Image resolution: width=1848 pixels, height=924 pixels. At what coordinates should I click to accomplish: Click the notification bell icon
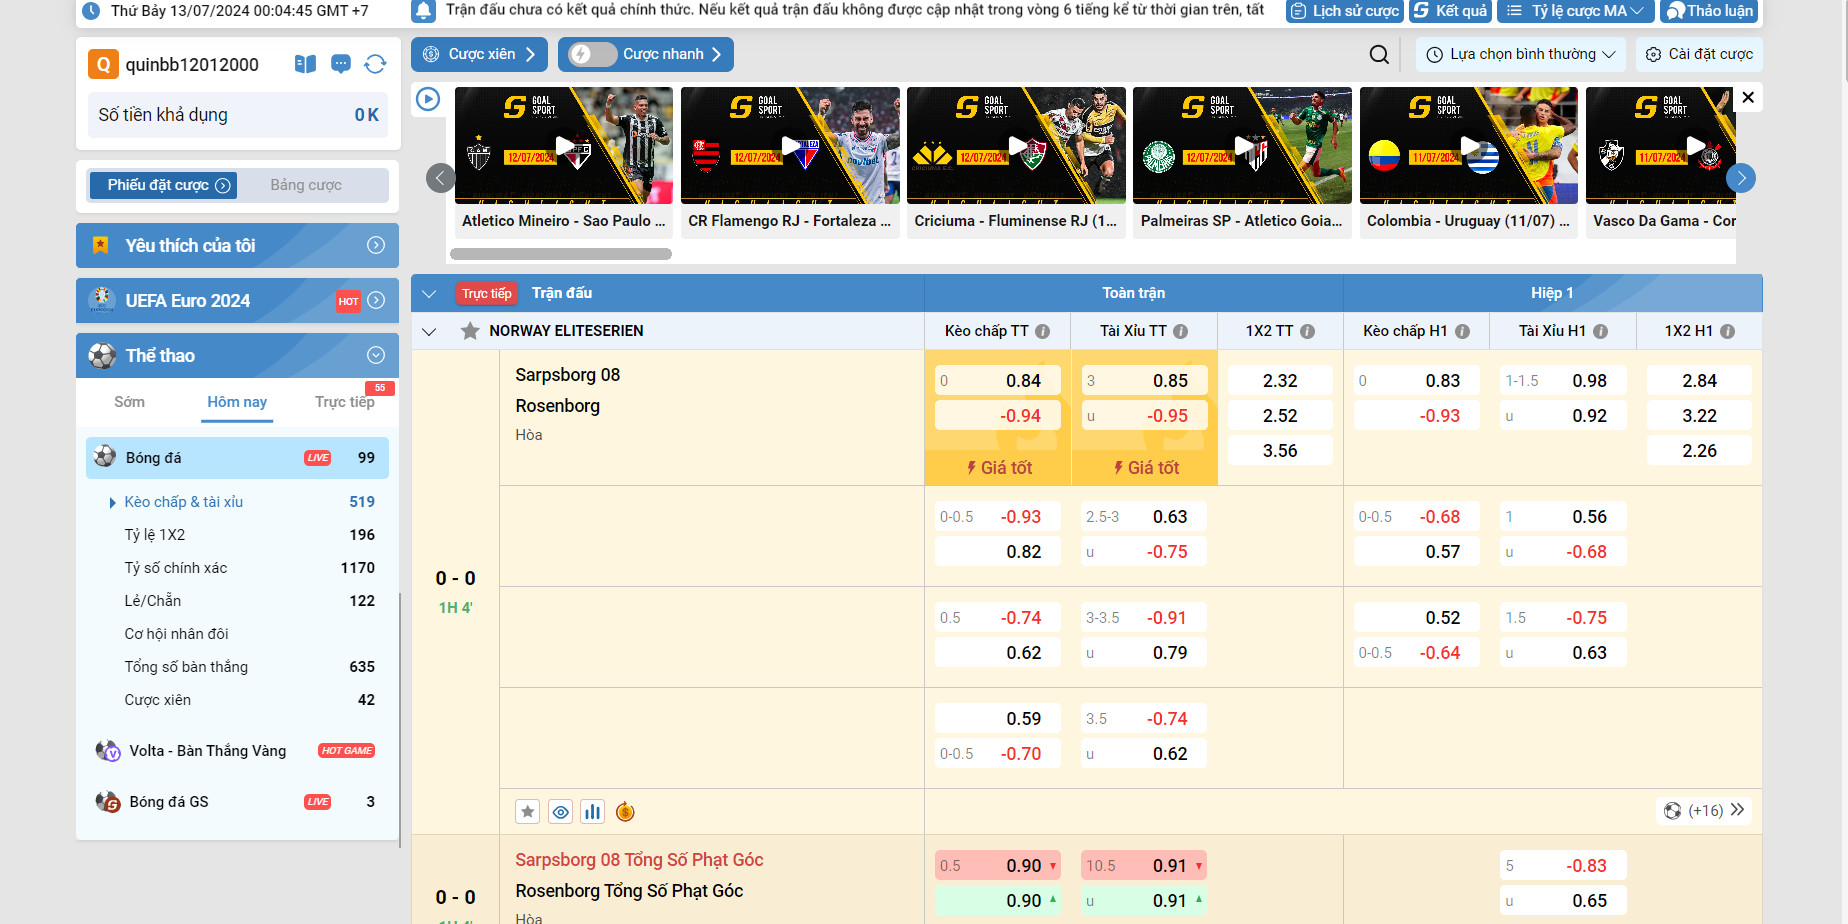[424, 11]
